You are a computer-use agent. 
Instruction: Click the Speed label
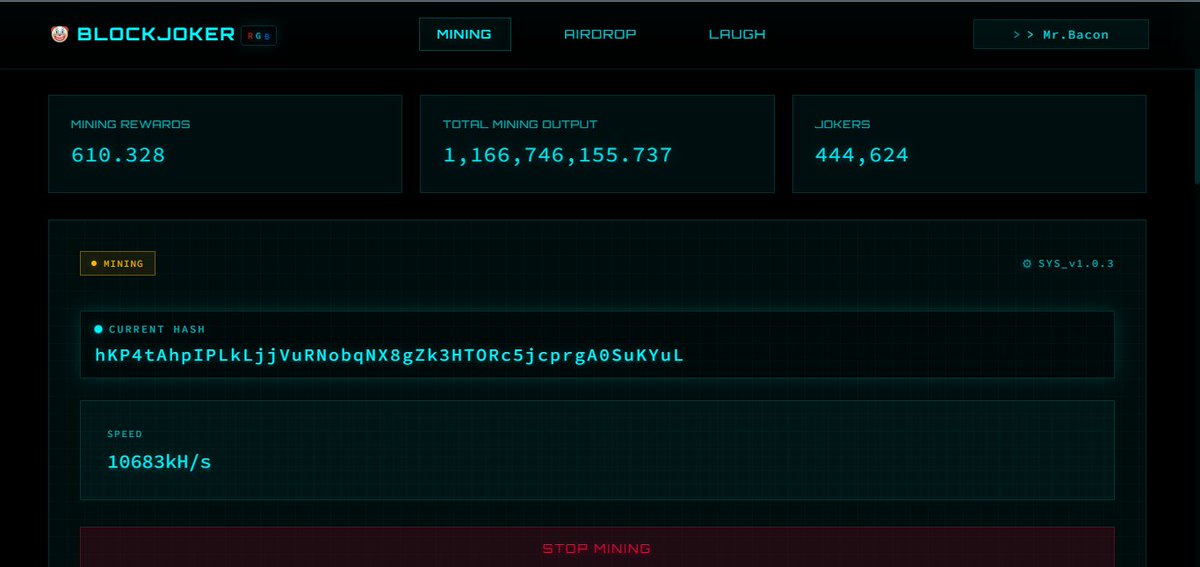[x=125, y=434]
